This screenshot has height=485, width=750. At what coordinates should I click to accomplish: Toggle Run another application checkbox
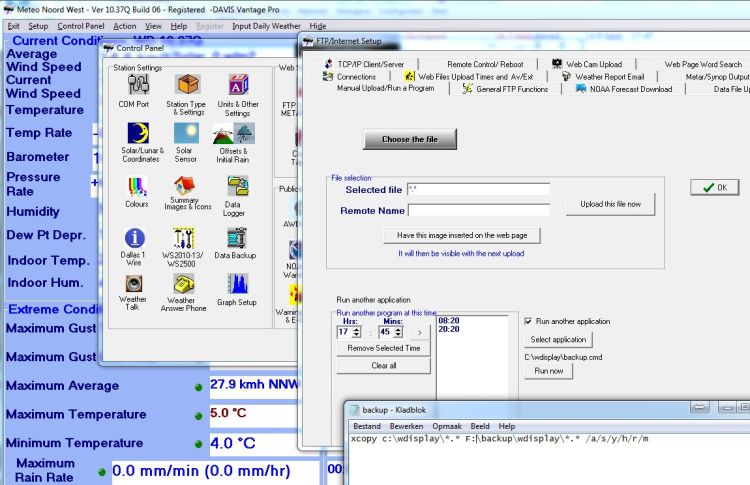528,321
